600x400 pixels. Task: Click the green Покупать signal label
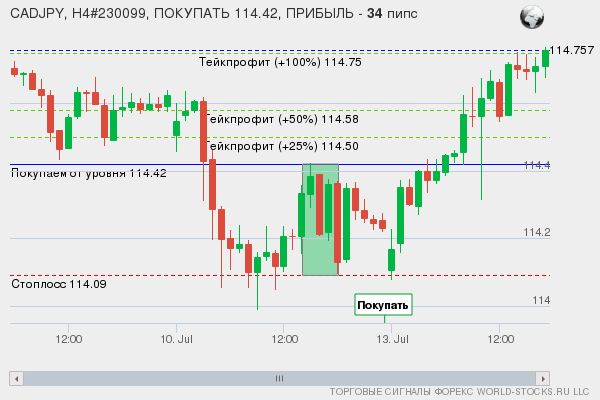click(383, 305)
